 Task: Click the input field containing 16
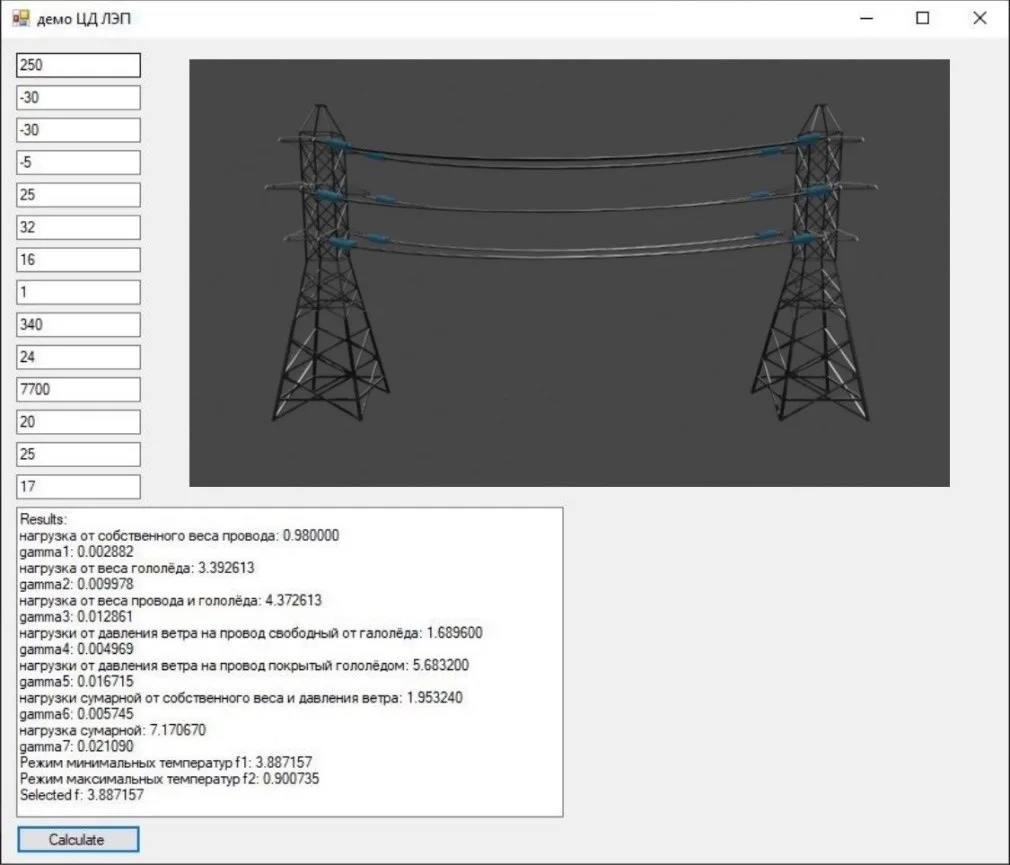[78, 260]
